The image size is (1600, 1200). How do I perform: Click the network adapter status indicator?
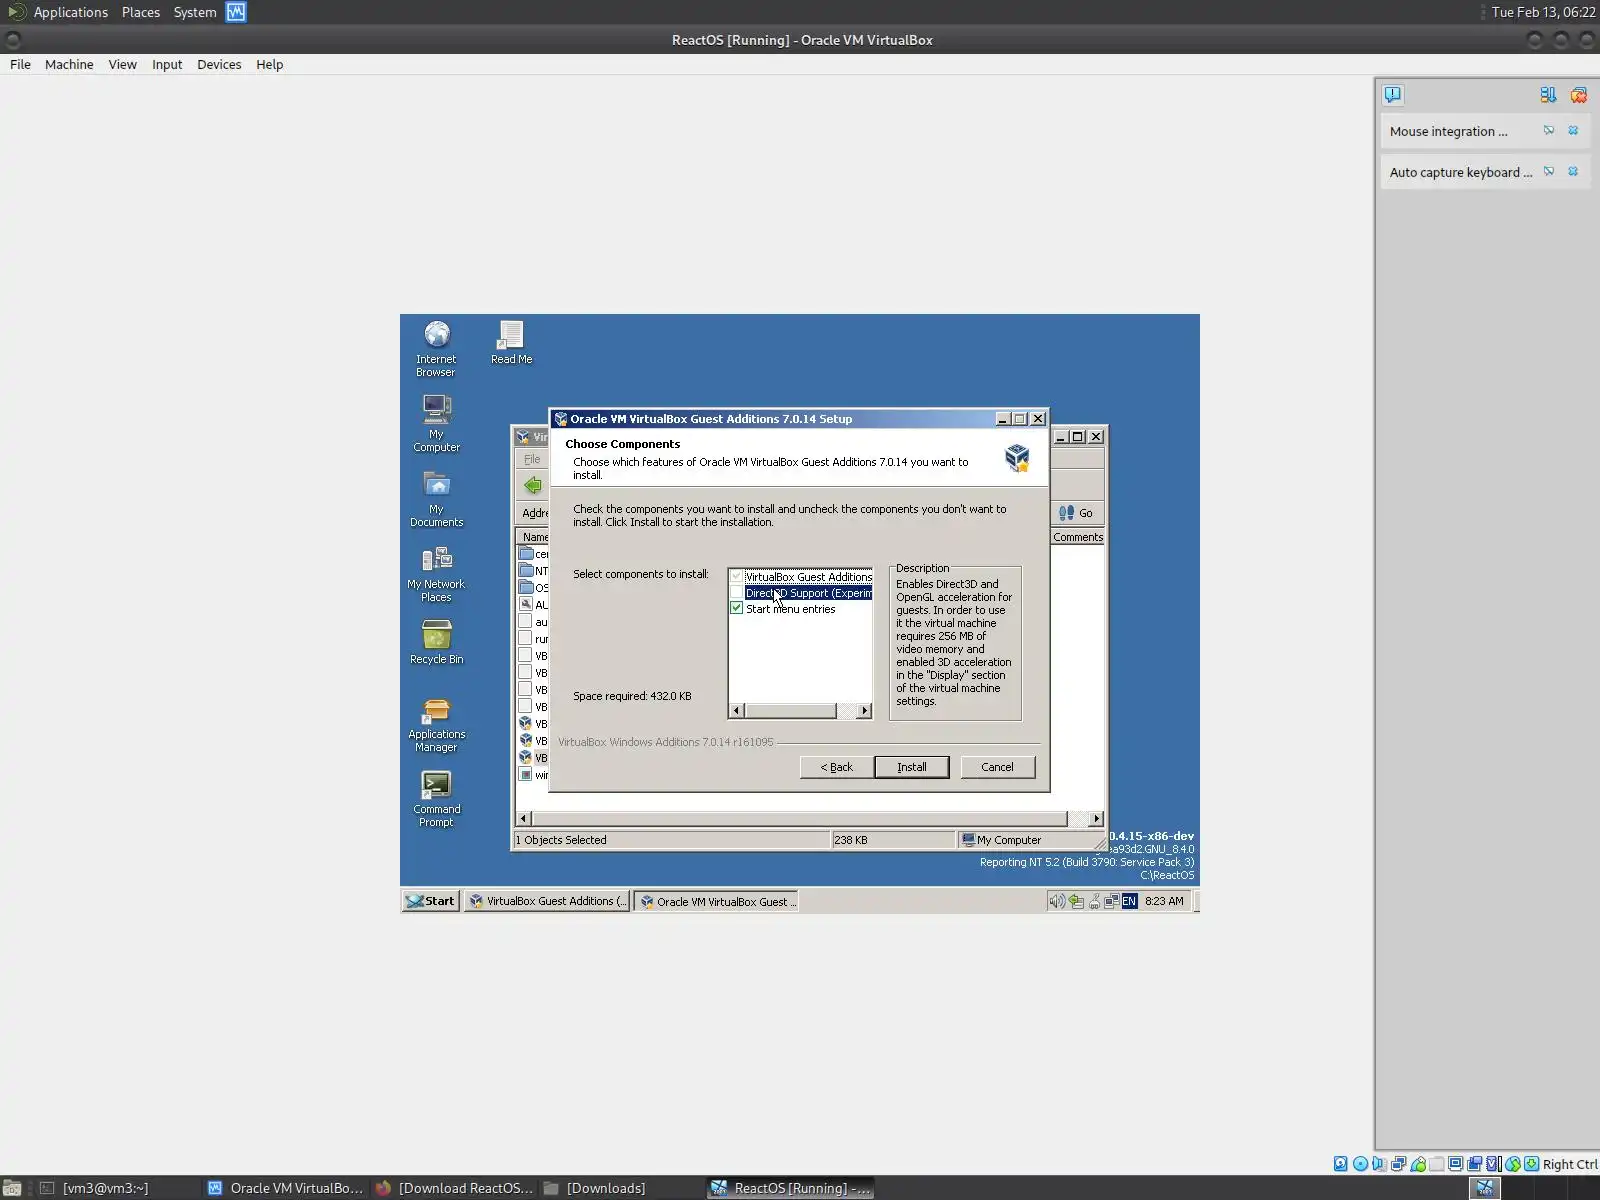[x=1398, y=1164]
